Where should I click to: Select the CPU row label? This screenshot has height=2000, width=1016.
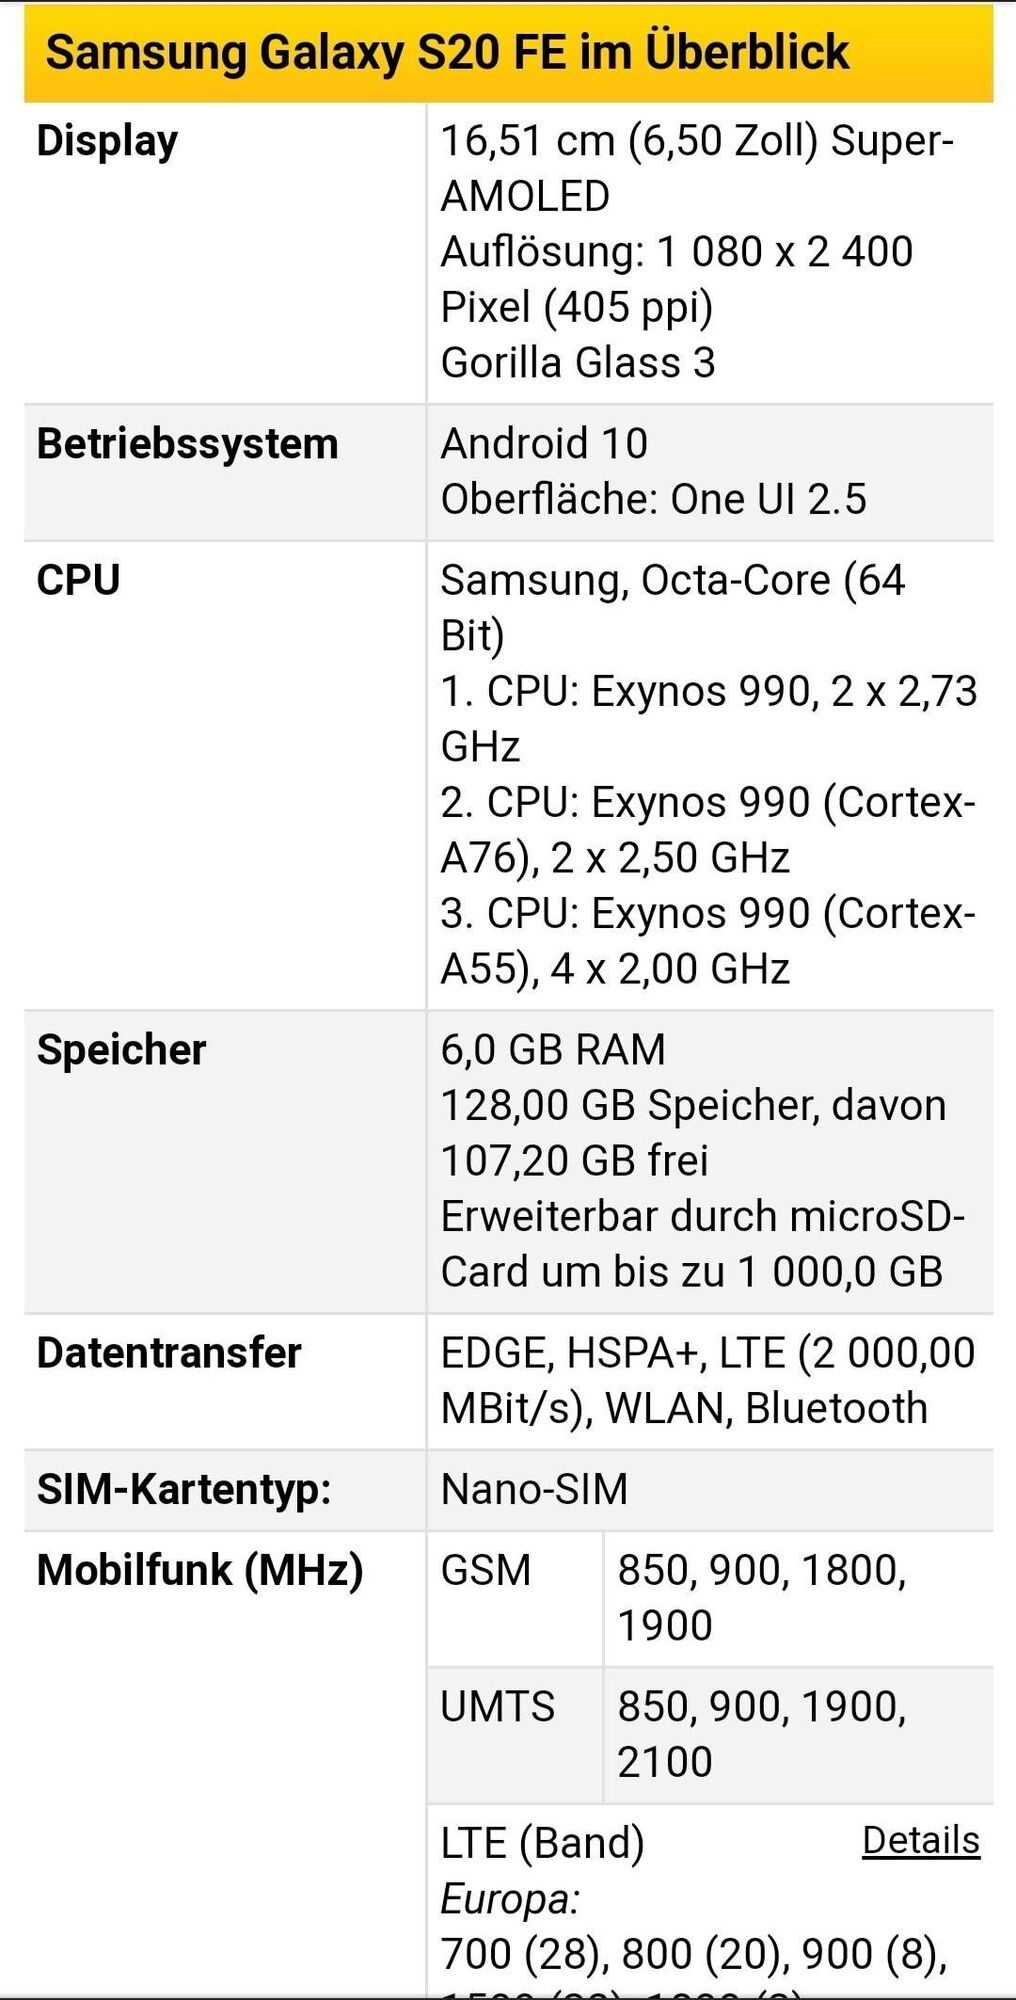tap(78, 581)
